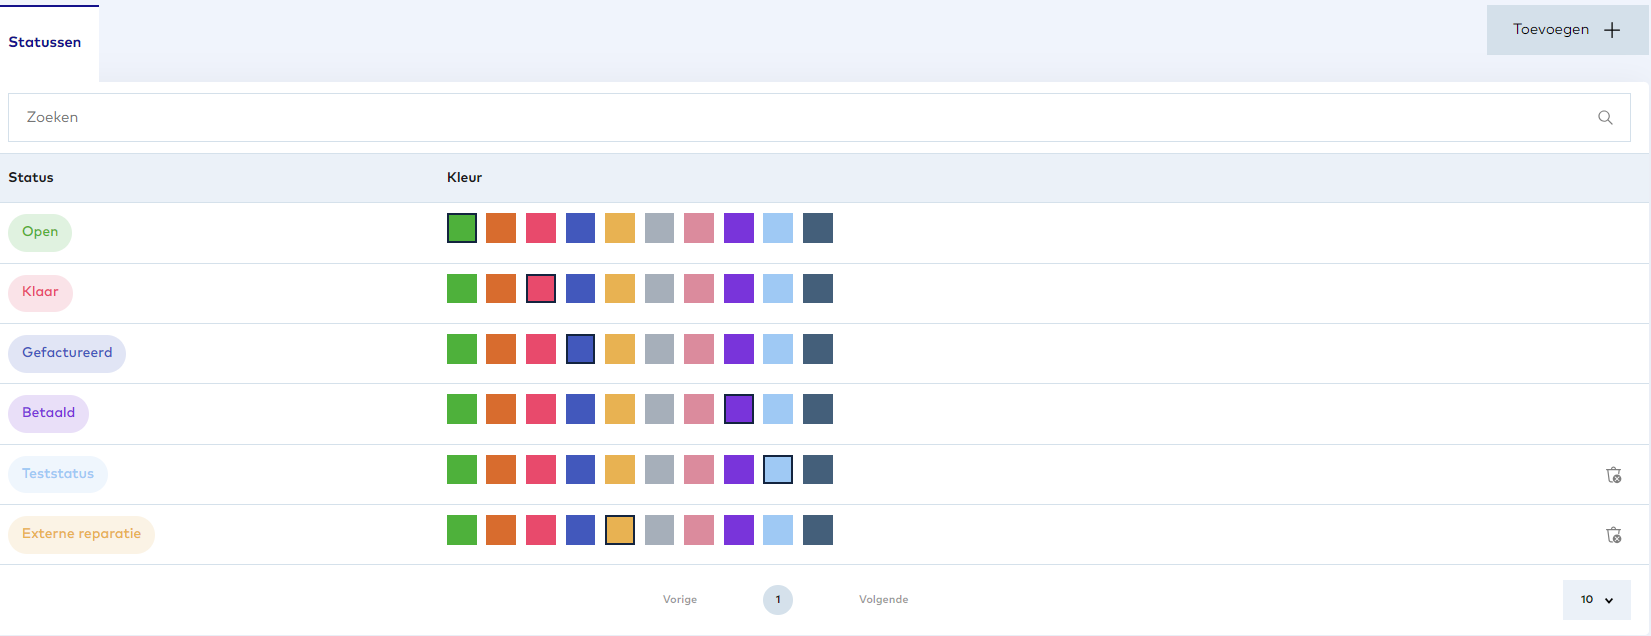Image resolution: width=1651 pixels, height=636 pixels.
Task: Delete the Externe reparatie status
Action: pos(1613,535)
